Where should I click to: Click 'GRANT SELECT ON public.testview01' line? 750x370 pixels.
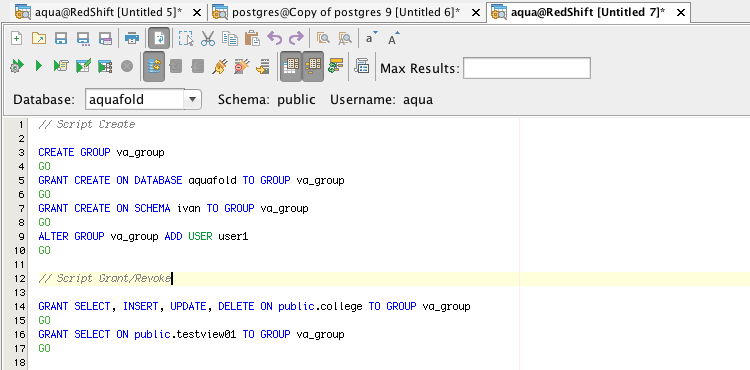click(x=191, y=334)
